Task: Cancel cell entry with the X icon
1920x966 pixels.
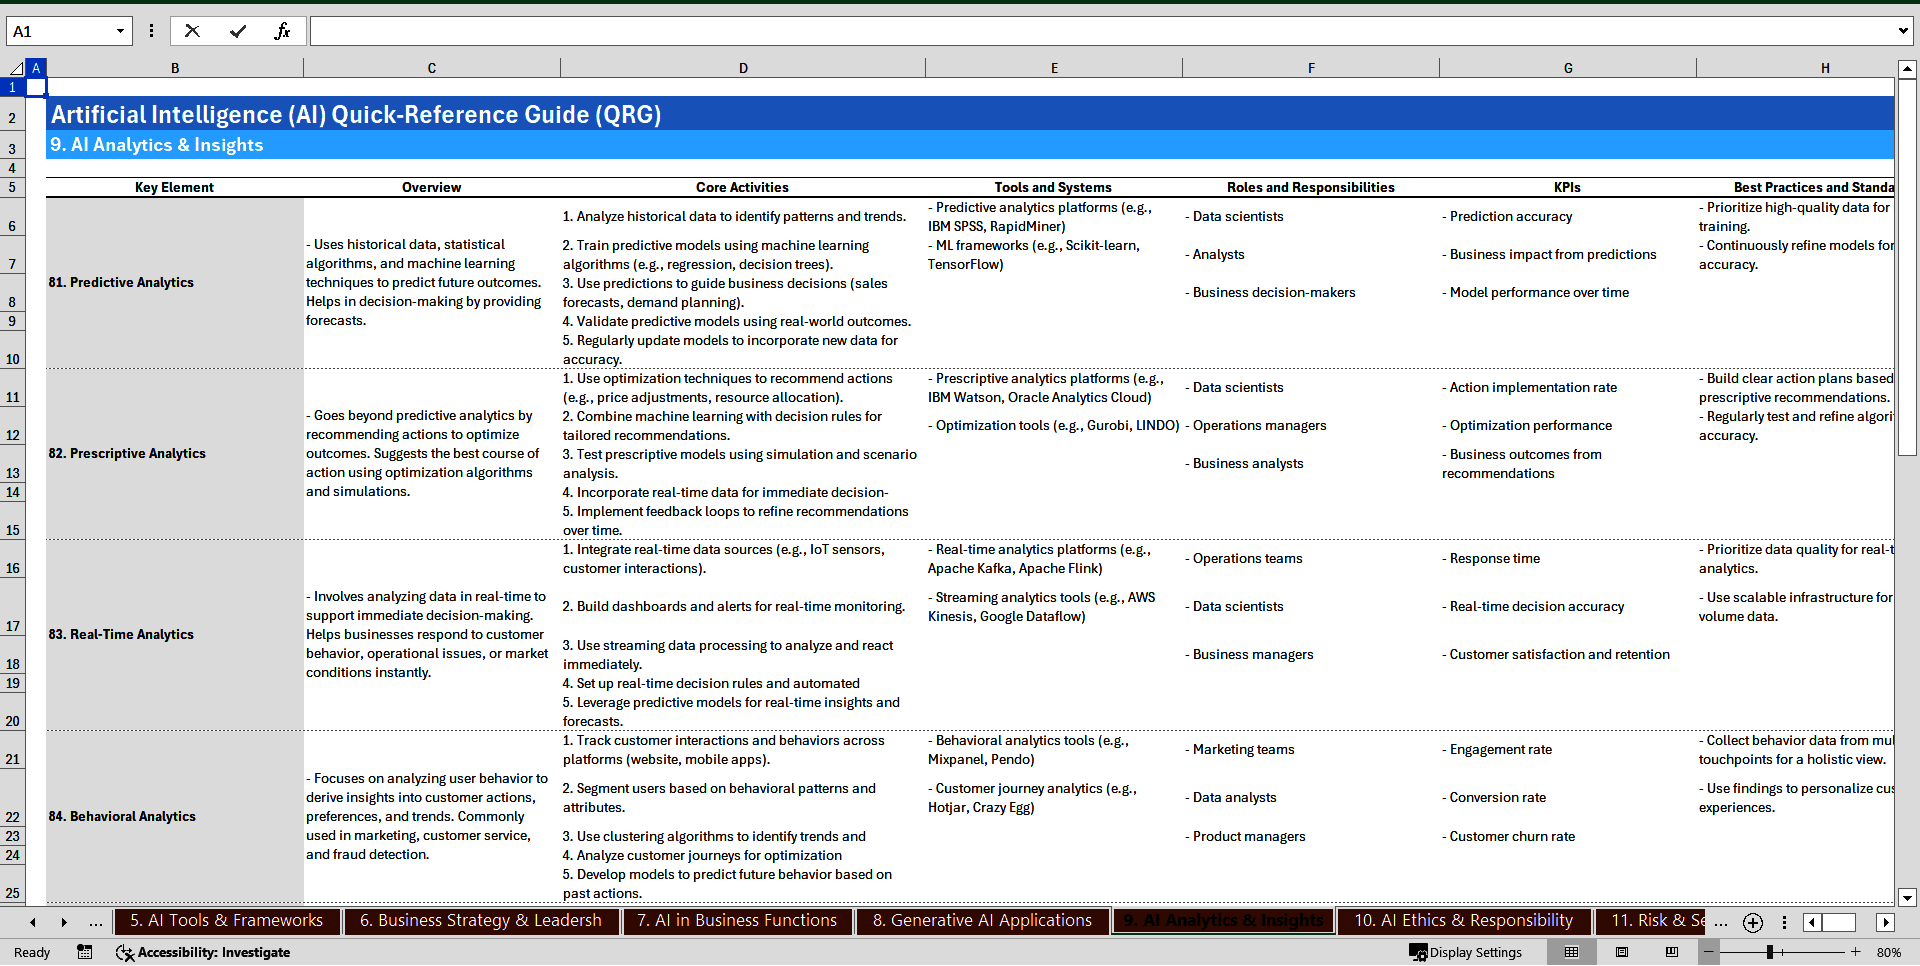Action: (192, 31)
